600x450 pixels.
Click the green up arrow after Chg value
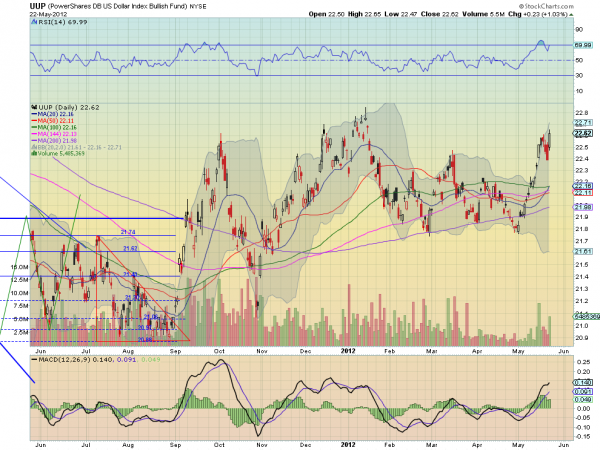(572, 15)
